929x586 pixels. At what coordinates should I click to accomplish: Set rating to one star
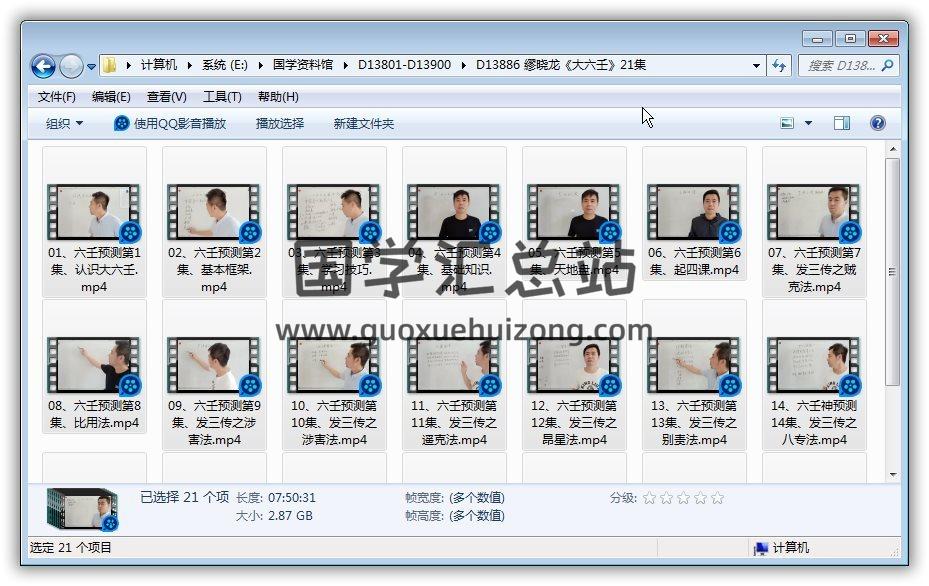click(x=649, y=498)
